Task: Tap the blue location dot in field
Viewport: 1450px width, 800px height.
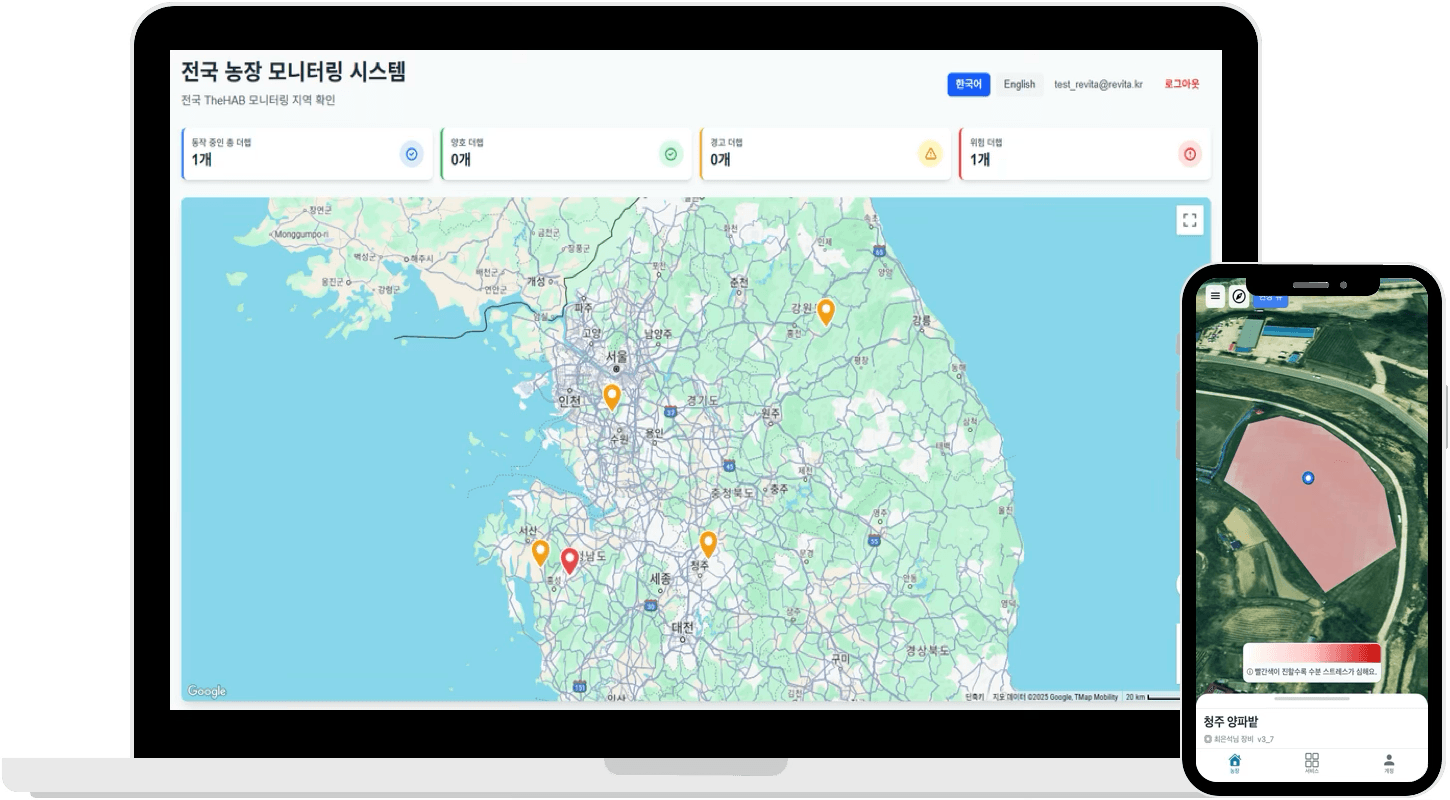Action: pyautogui.click(x=1308, y=479)
